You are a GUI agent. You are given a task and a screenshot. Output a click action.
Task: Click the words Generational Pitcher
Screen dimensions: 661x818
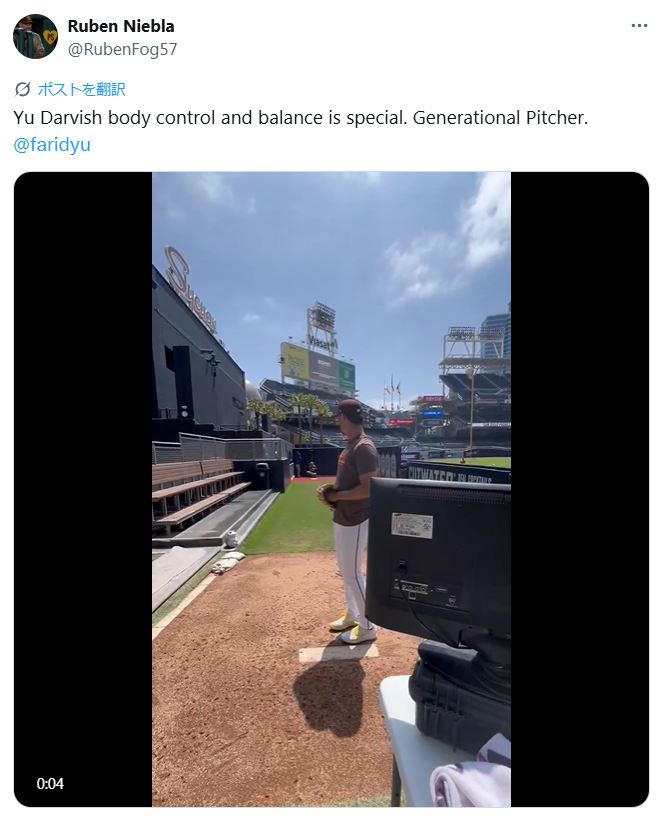point(500,118)
